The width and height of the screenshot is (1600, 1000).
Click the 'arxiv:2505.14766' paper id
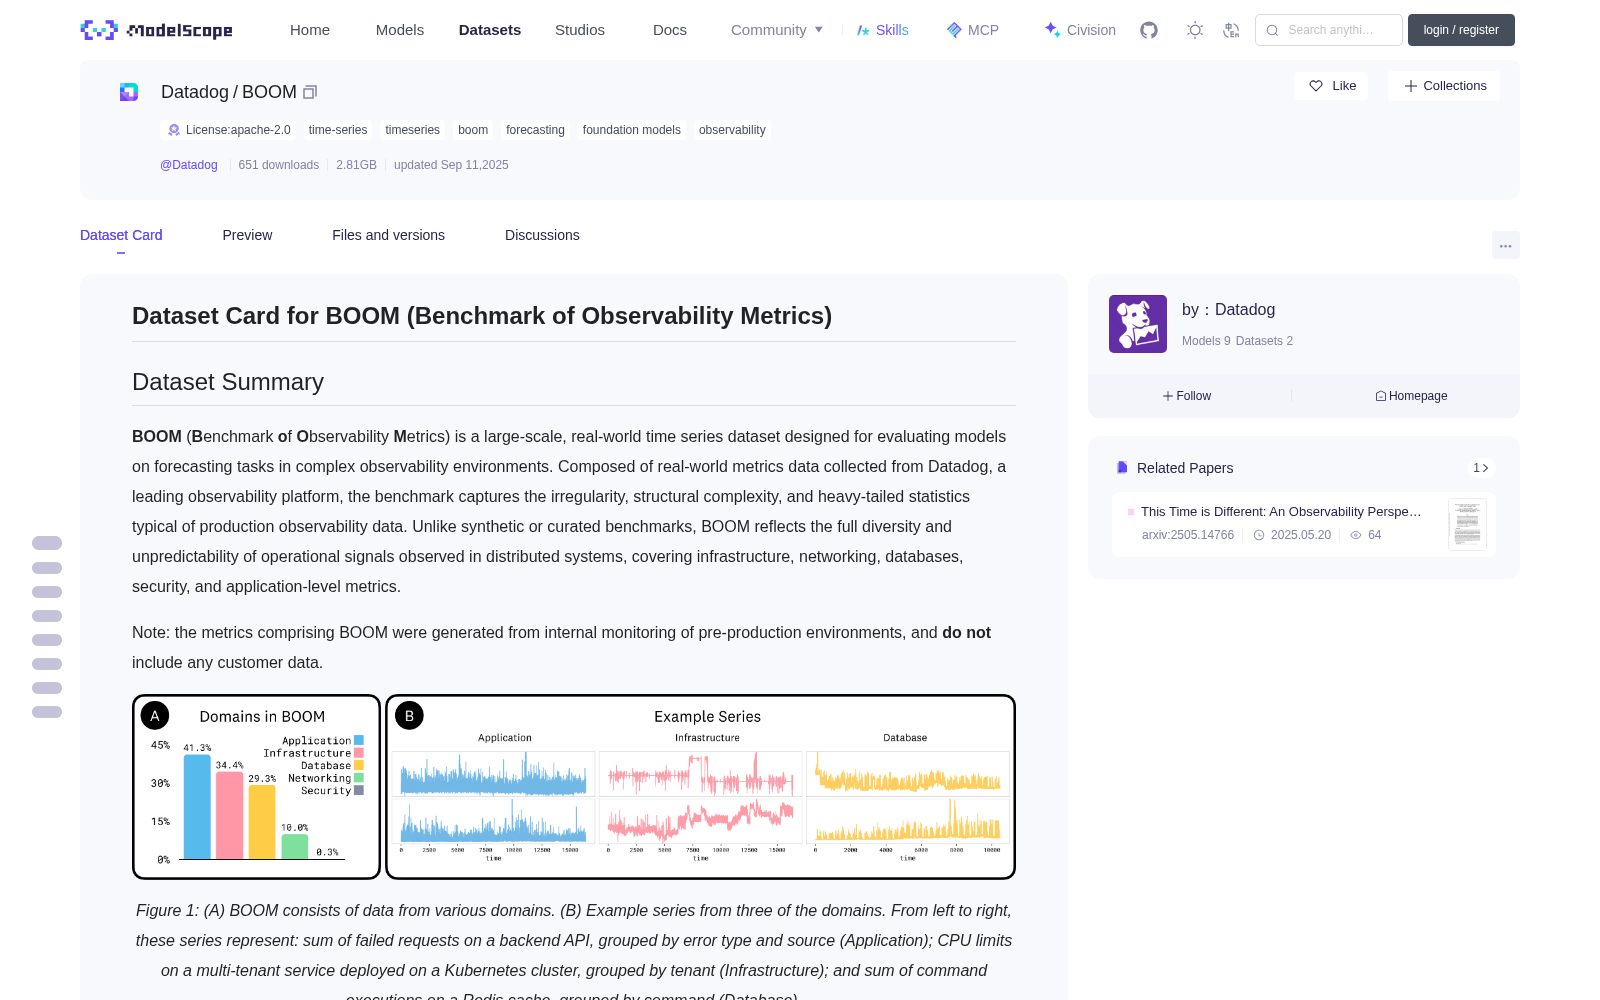coord(1188,535)
